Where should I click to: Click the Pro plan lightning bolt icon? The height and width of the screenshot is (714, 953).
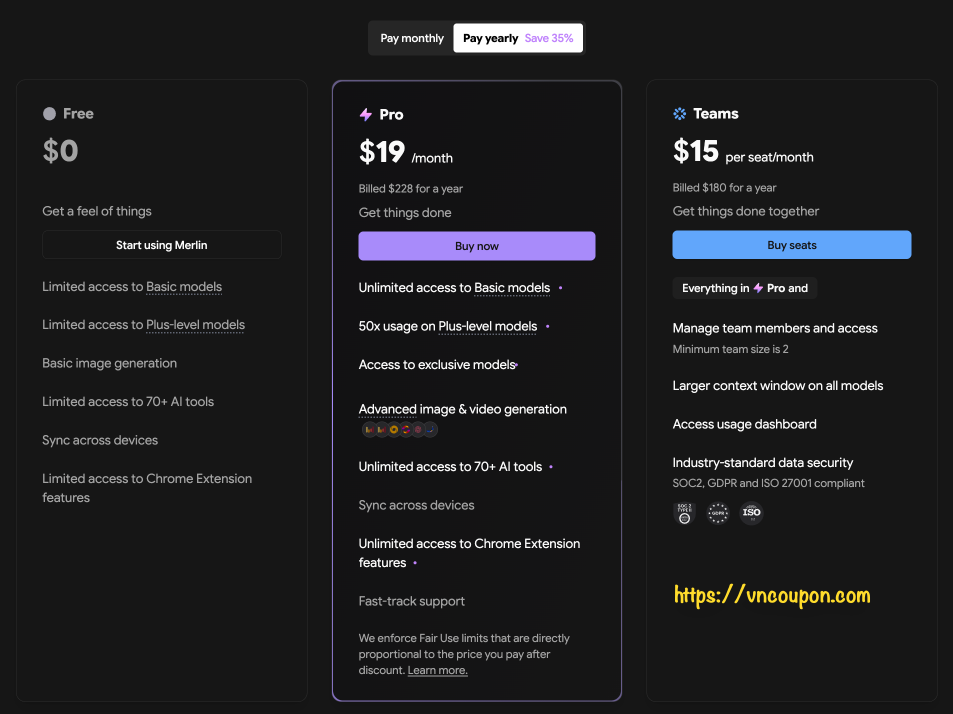click(366, 114)
